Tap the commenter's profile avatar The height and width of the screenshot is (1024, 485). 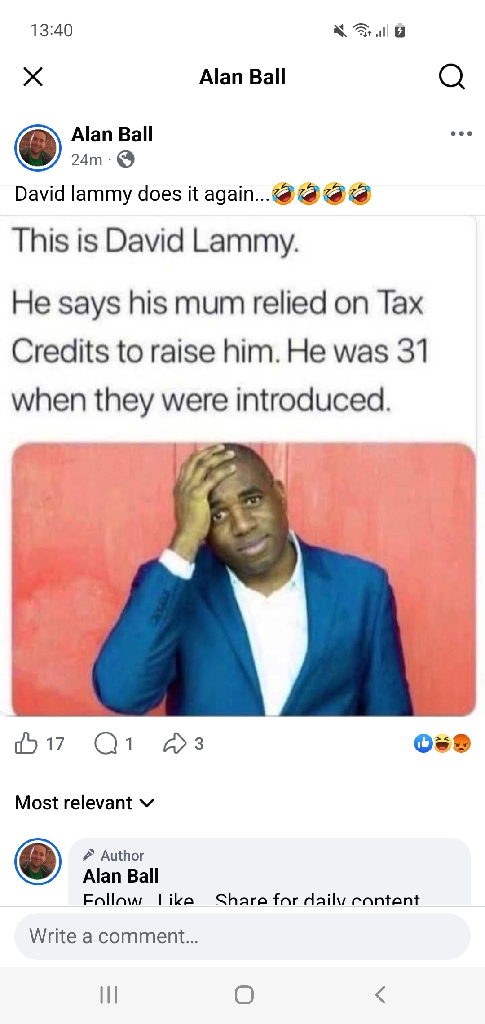[38, 862]
